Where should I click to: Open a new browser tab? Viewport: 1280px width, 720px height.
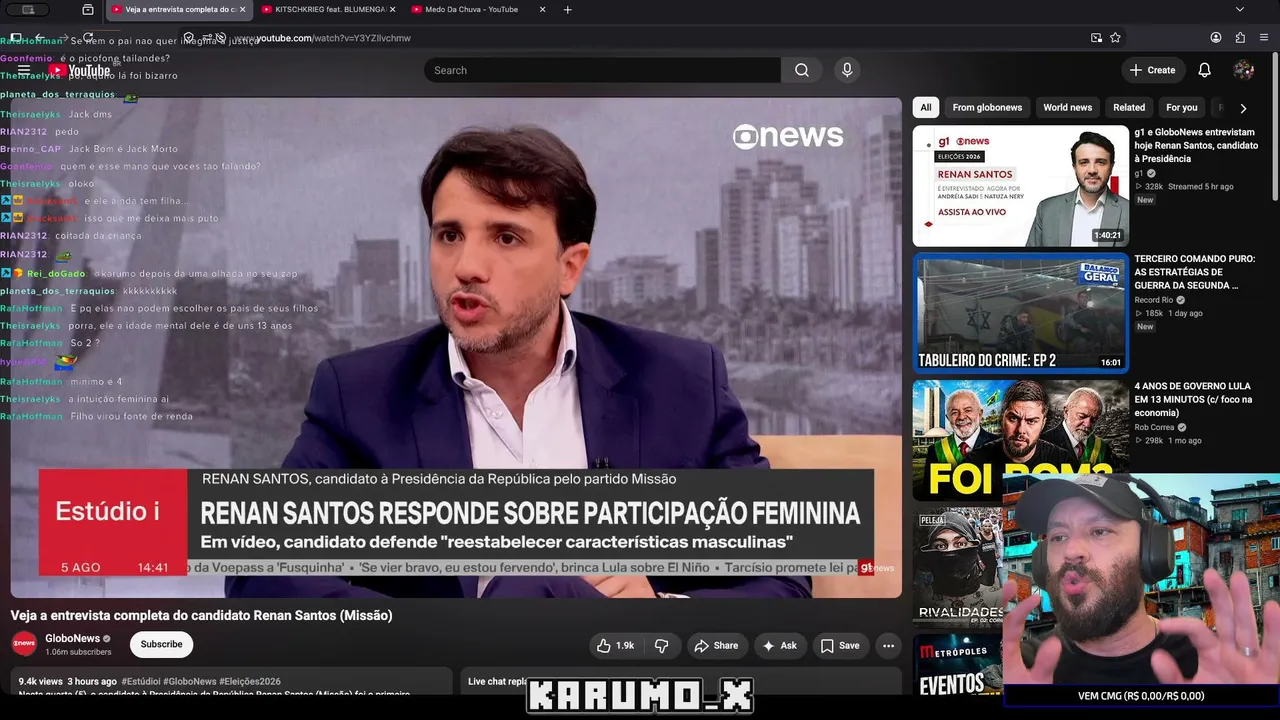(x=568, y=10)
